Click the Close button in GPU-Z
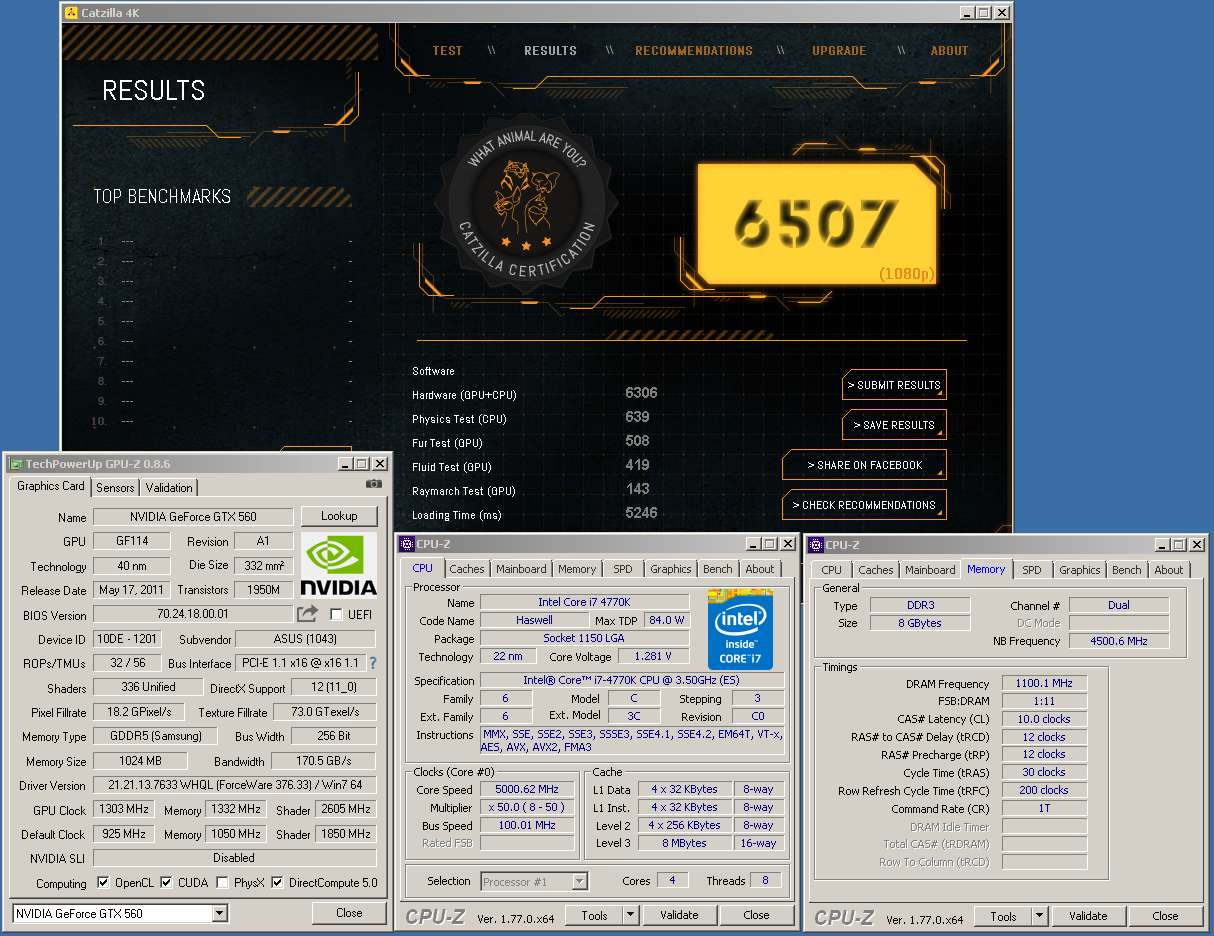The width and height of the screenshot is (1214, 936). (349, 913)
